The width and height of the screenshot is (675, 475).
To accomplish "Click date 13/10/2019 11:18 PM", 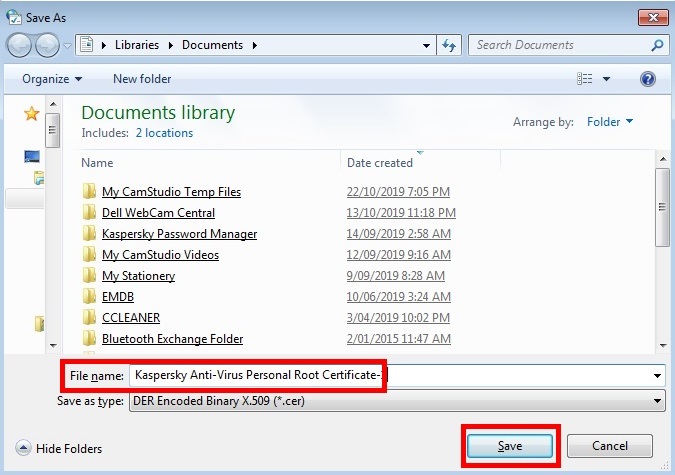I will pyautogui.click(x=401, y=213).
